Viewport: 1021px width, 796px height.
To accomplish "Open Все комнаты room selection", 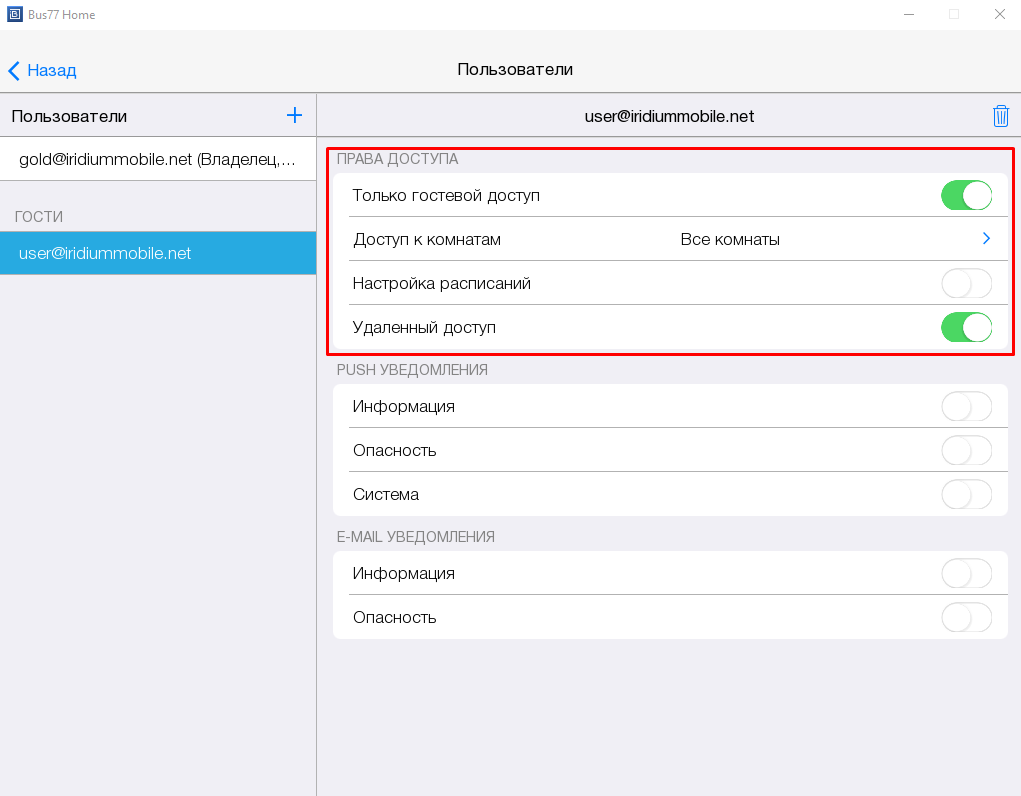I will click(x=730, y=240).
